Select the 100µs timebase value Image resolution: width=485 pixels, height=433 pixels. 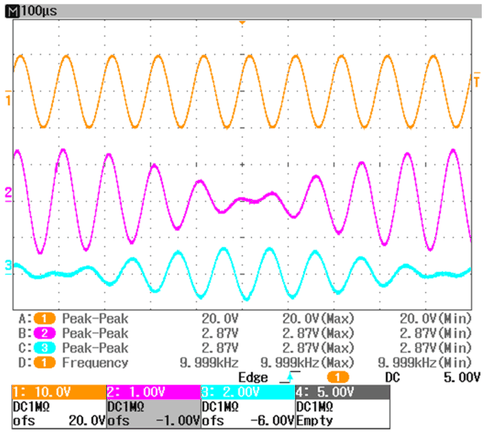(x=39, y=11)
